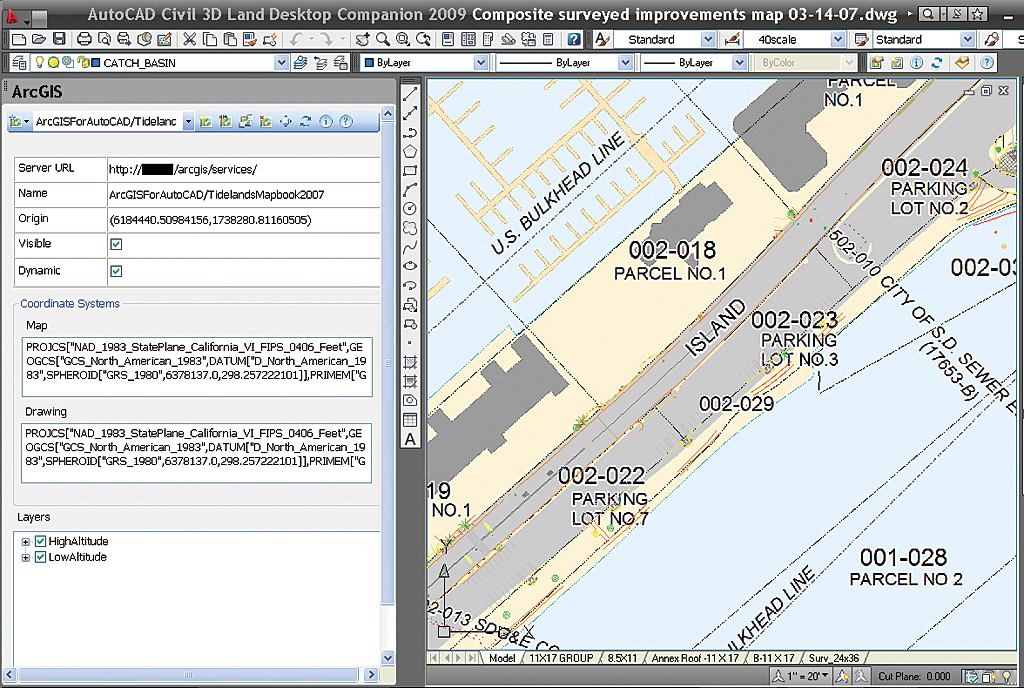
Task: Choose the Multiline Text tool
Action: [410, 439]
